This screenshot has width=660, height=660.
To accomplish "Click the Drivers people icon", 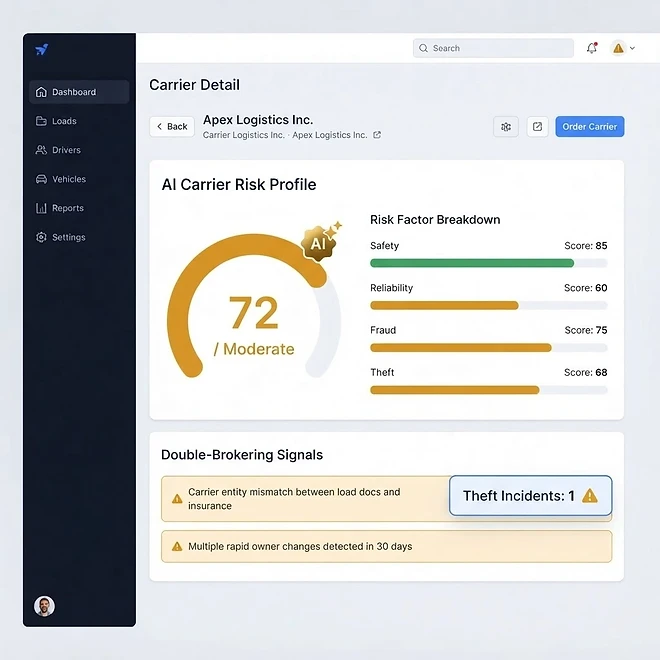I will pyautogui.click(x=41, y=150).
